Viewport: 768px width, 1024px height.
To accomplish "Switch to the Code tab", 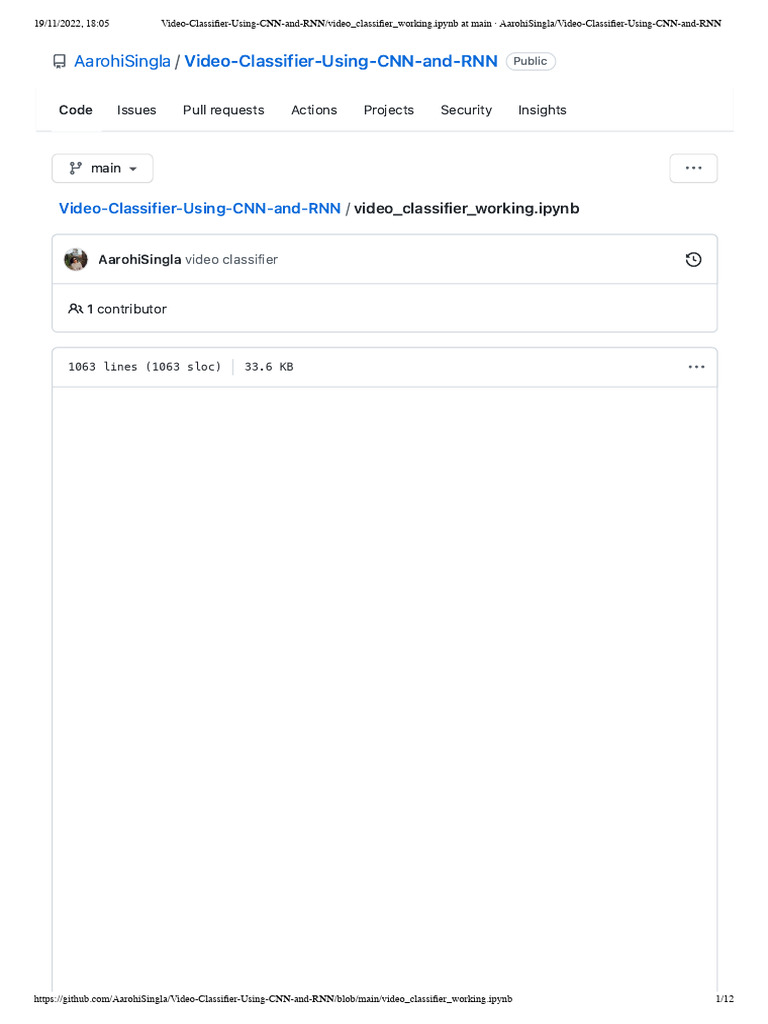I will tap(76, 110).
